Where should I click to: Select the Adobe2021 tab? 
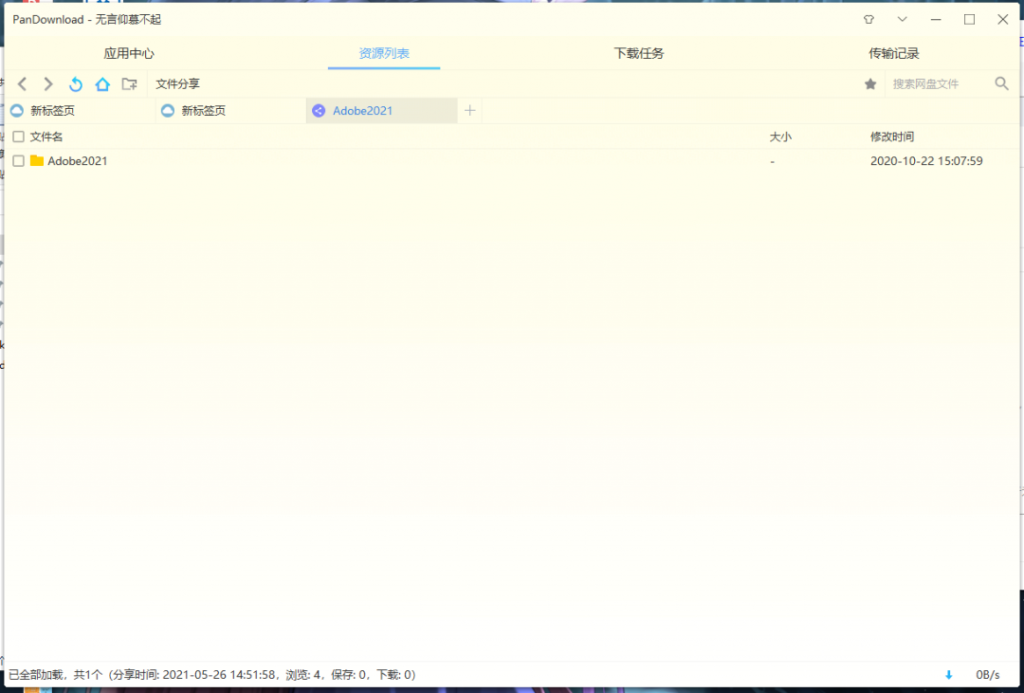[x=381, y=111]
